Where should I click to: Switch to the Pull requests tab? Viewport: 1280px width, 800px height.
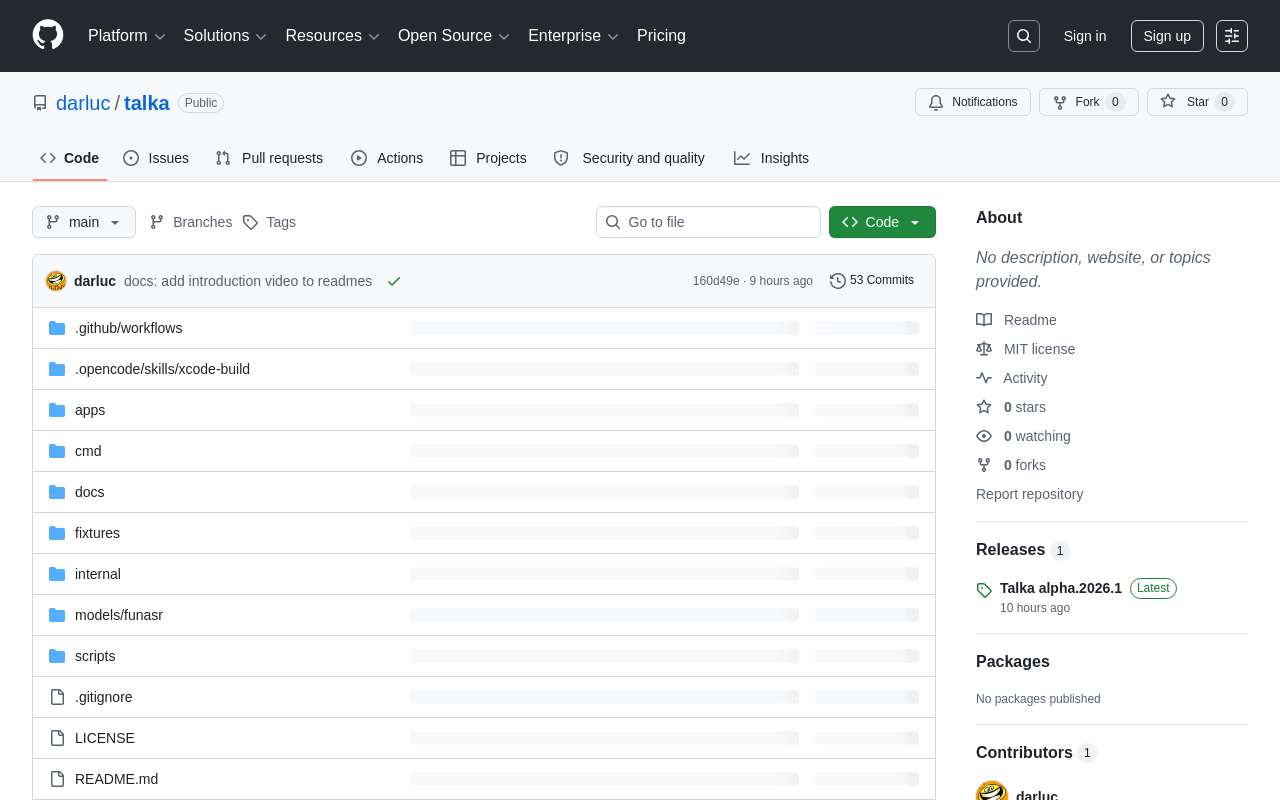tap(269, 158)
